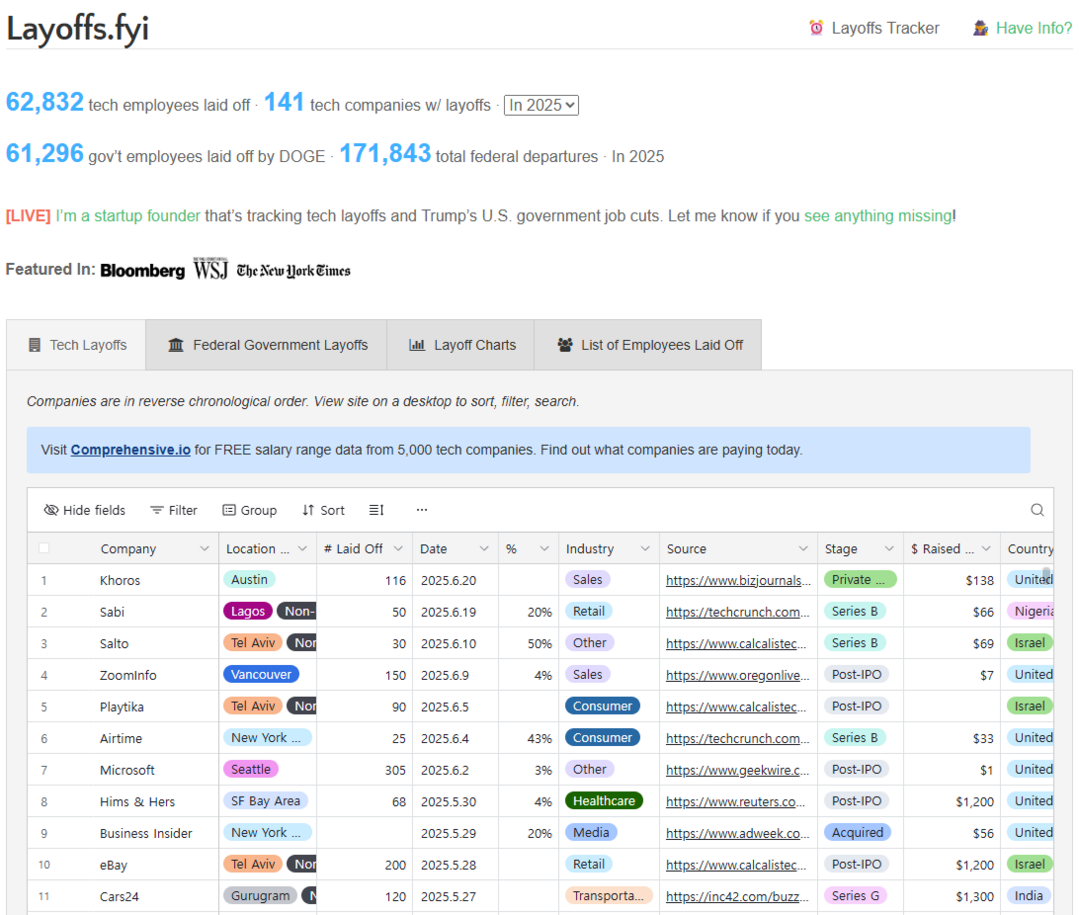This screenshot has width=1079, height=915.
Task: Click the 'see anything missing' link
Action: [878, 216]
